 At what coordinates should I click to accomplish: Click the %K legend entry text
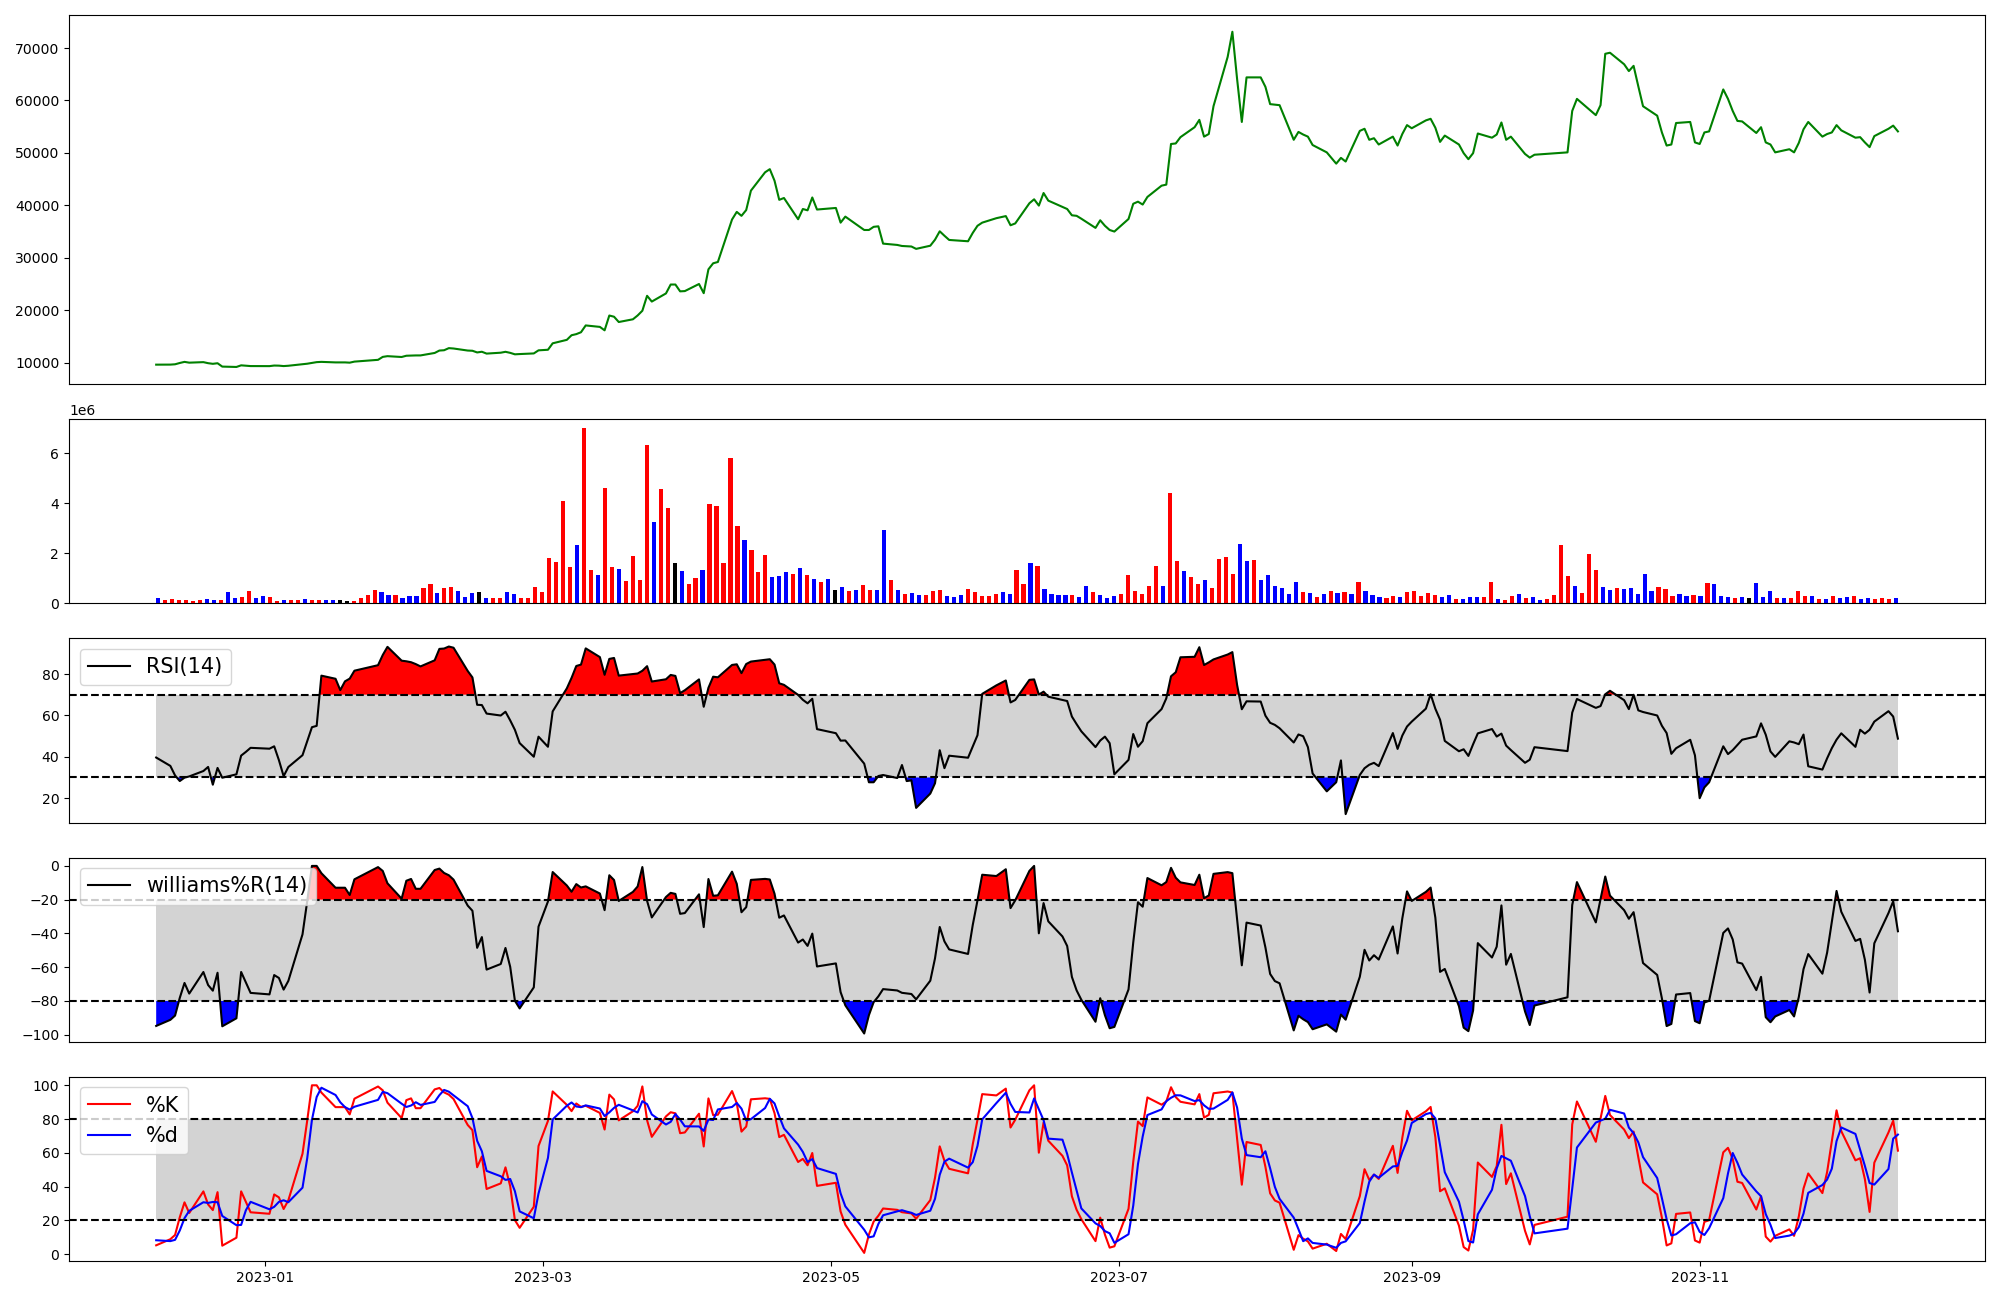pyautogui.click(x=162, y=1105)
